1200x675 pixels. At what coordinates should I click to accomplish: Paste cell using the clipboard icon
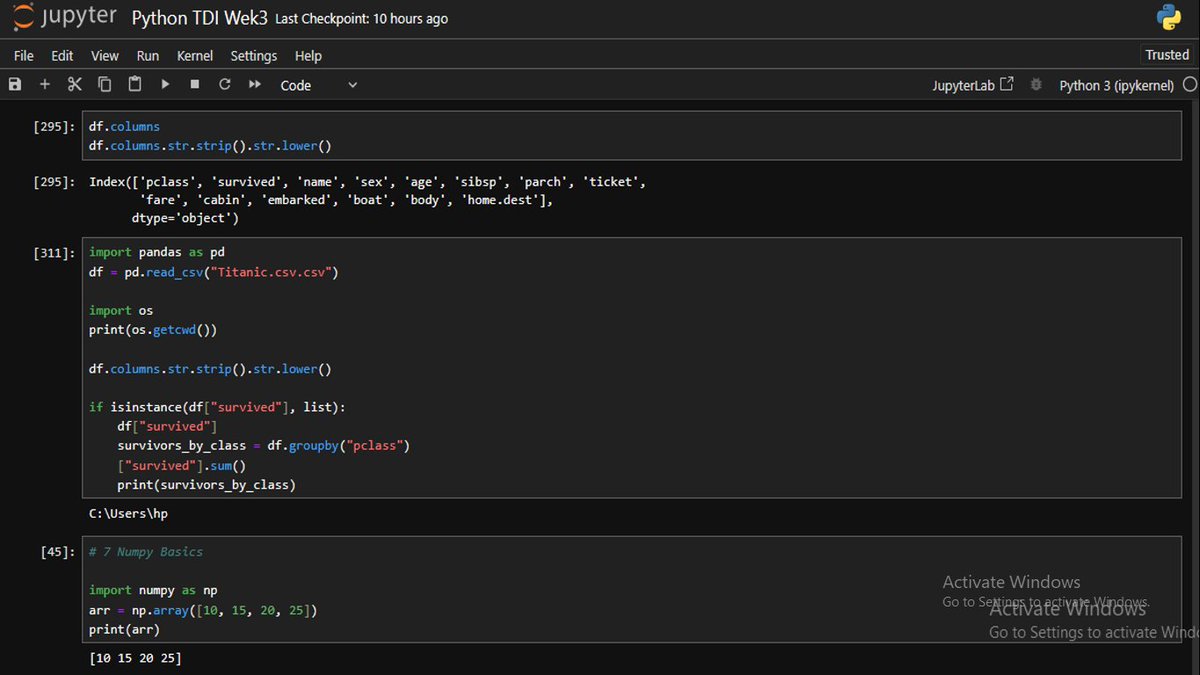point(135,85)
